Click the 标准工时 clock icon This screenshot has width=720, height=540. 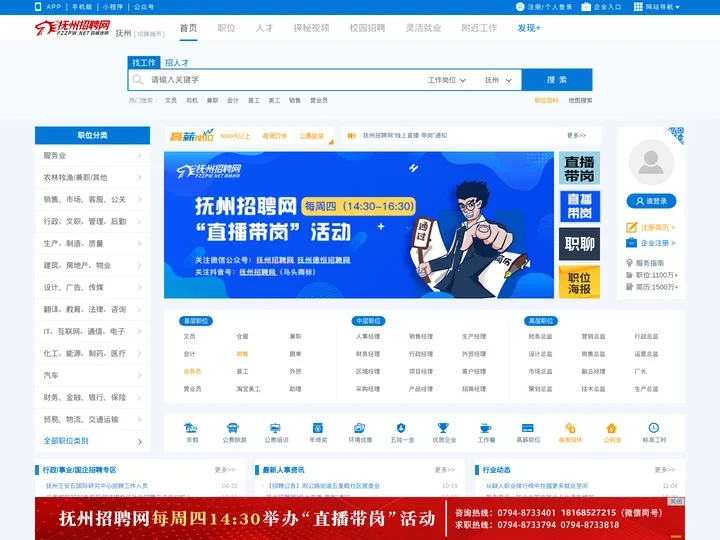pyautogui.click(x=654, y=428)
